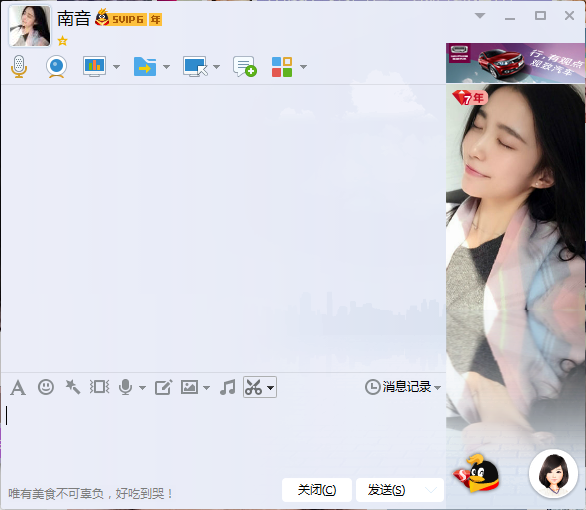Open the emoji smiley picker
Screen dimensions: 586x510
[x=46, y=387]
